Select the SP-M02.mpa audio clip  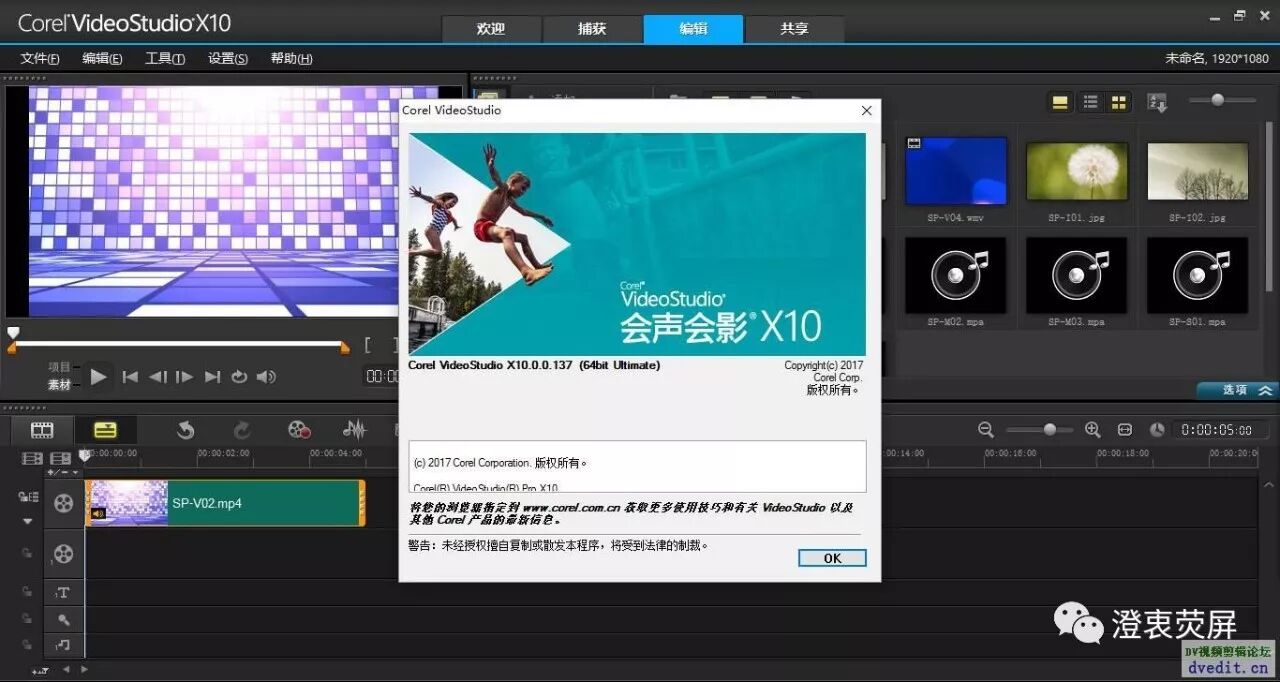pyautogui.click(x=955, y=275)
